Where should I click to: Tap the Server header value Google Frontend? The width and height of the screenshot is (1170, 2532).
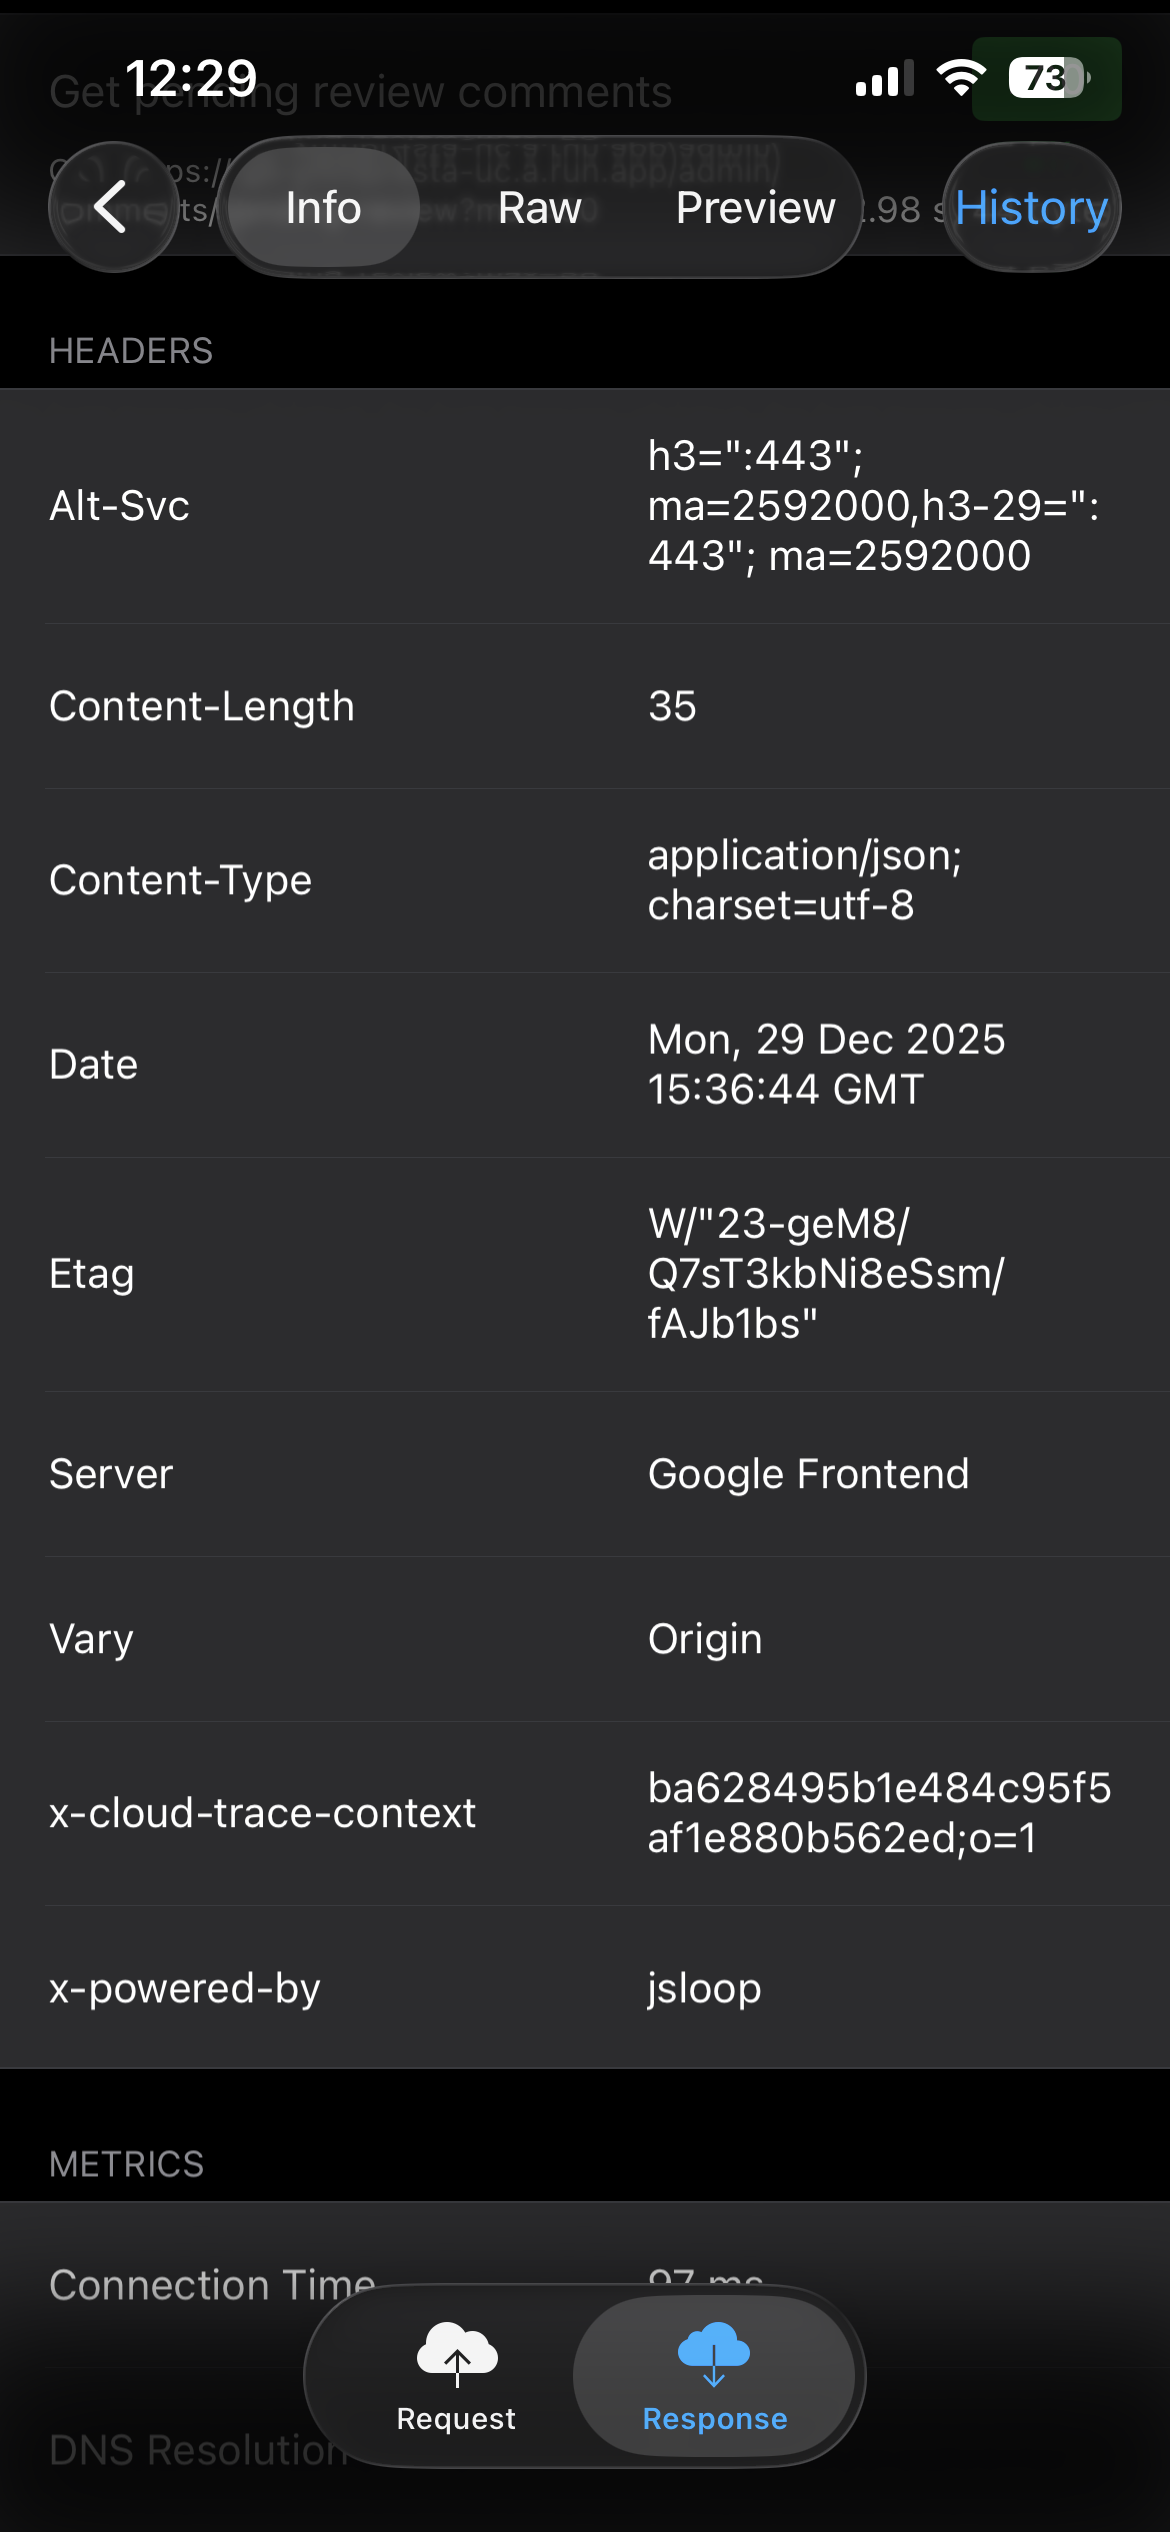(x=808, y=1474)
